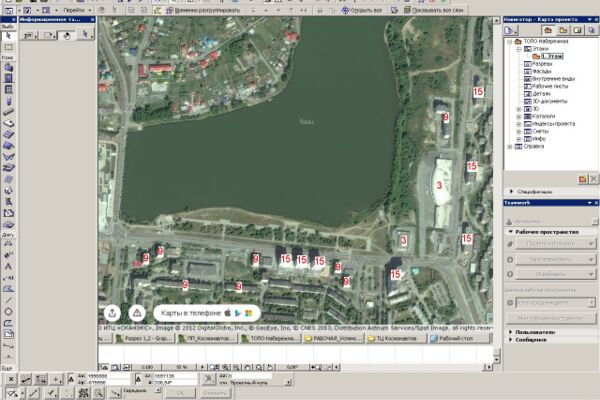Collapse the Рабочее пространство section
The image size is (600, 400).
pos(510,232)
